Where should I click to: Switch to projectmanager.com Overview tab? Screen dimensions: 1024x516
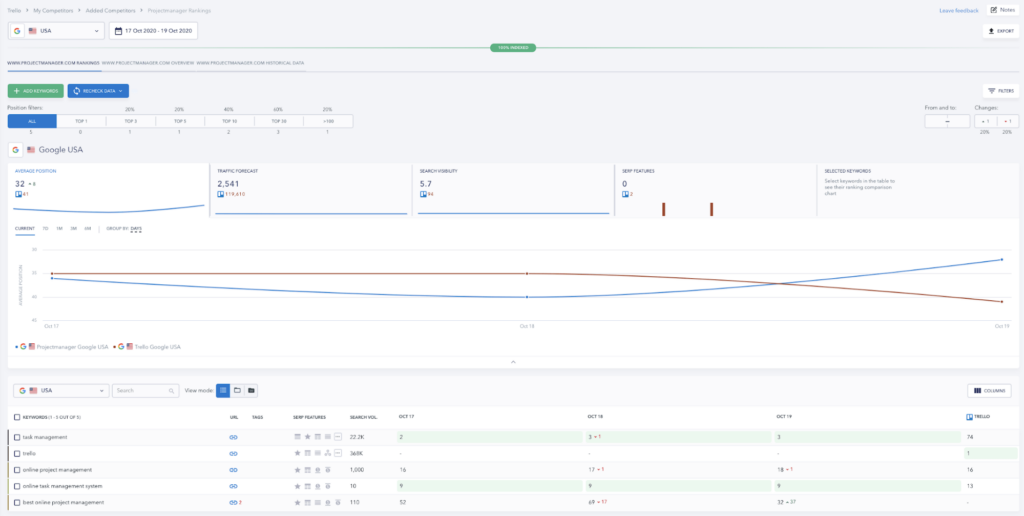pos(148,63)
